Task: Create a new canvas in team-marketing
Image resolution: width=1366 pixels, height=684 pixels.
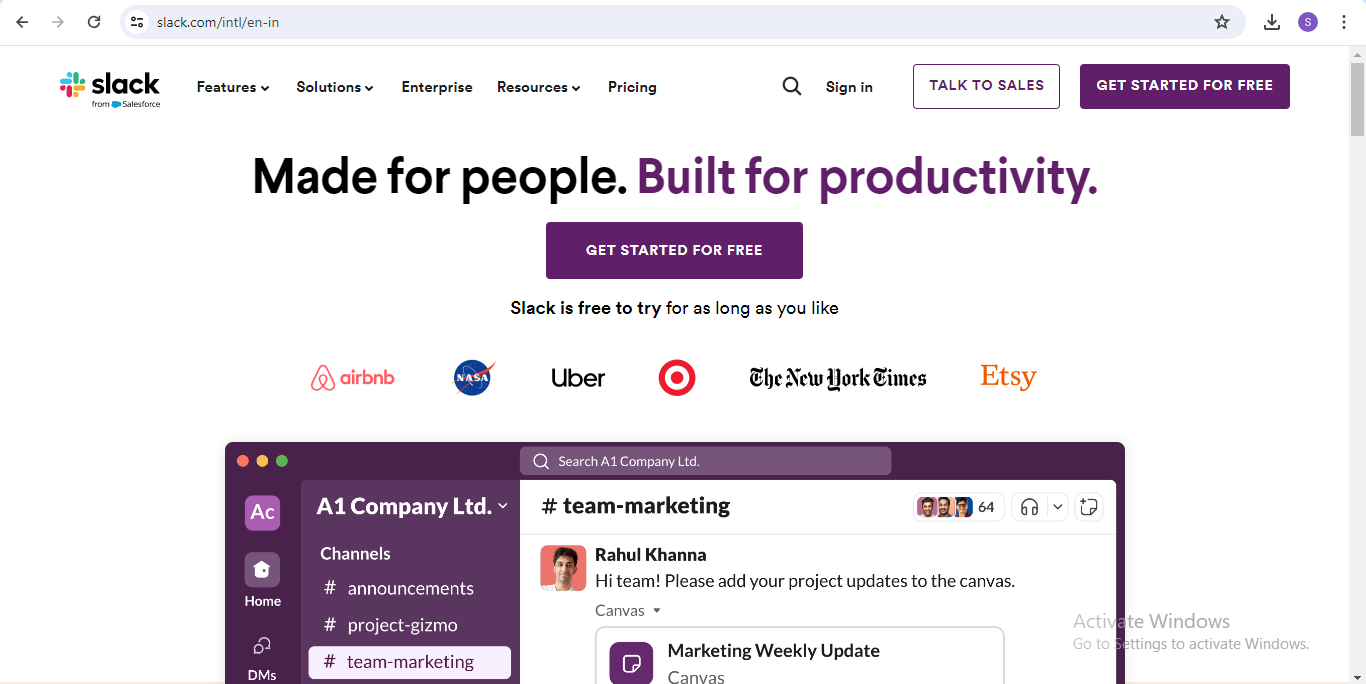Action: (1088, 507)
